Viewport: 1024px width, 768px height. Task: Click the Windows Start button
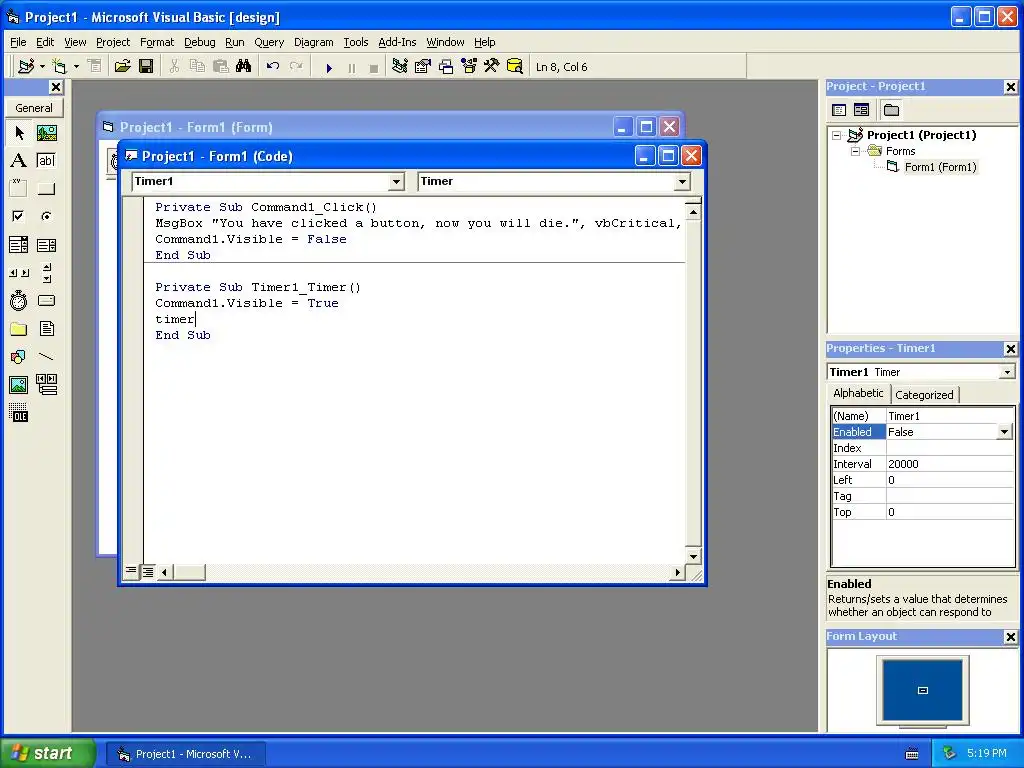click(48, 753)
